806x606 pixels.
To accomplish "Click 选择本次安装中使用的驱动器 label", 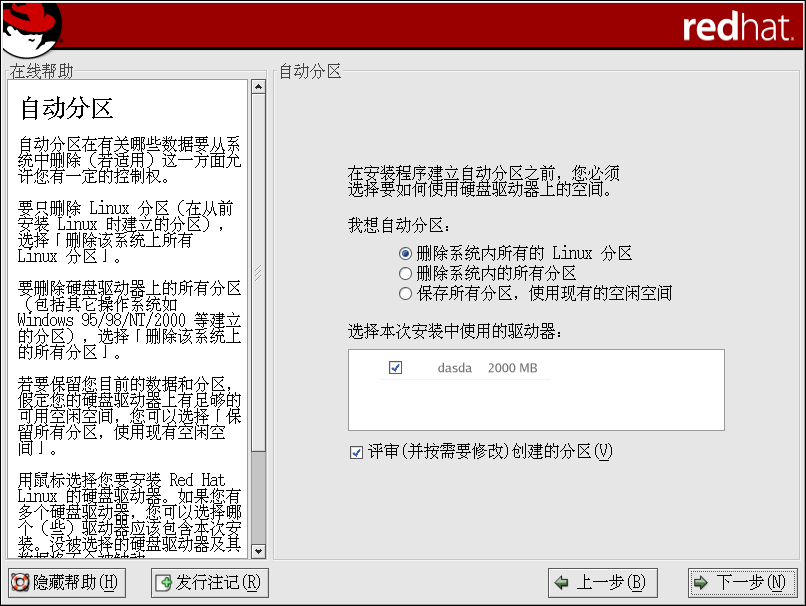I will [455, 332].
